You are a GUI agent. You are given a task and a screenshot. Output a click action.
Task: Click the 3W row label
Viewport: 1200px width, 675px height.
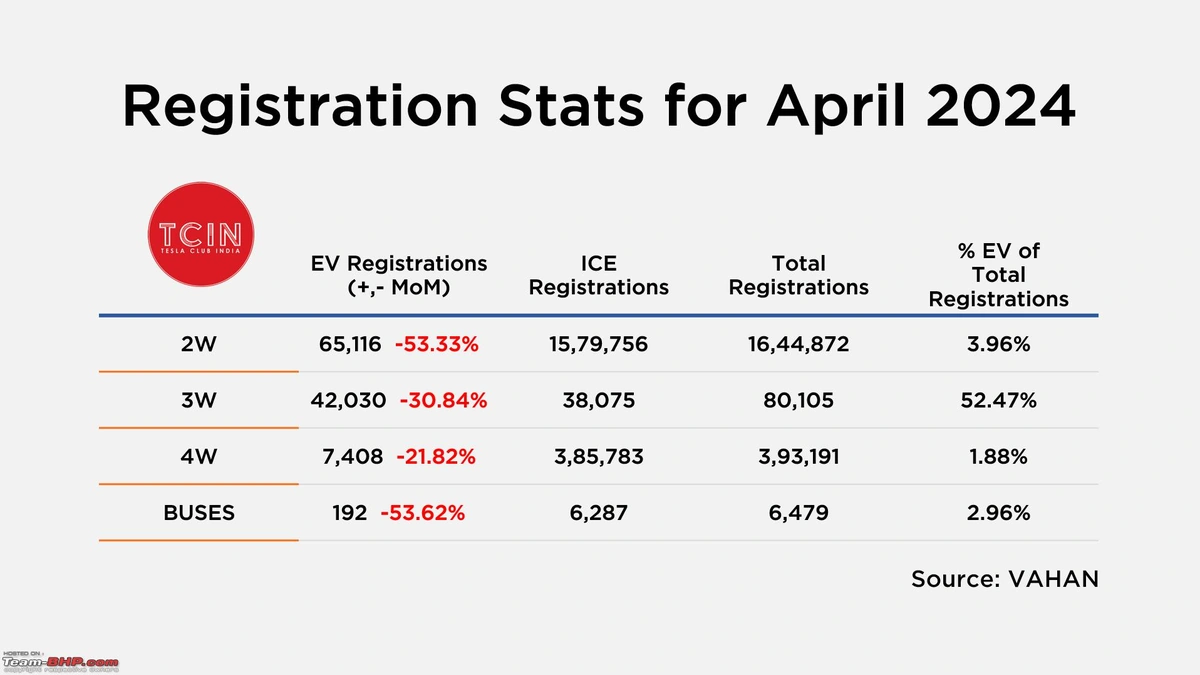[x=199, y=401]
